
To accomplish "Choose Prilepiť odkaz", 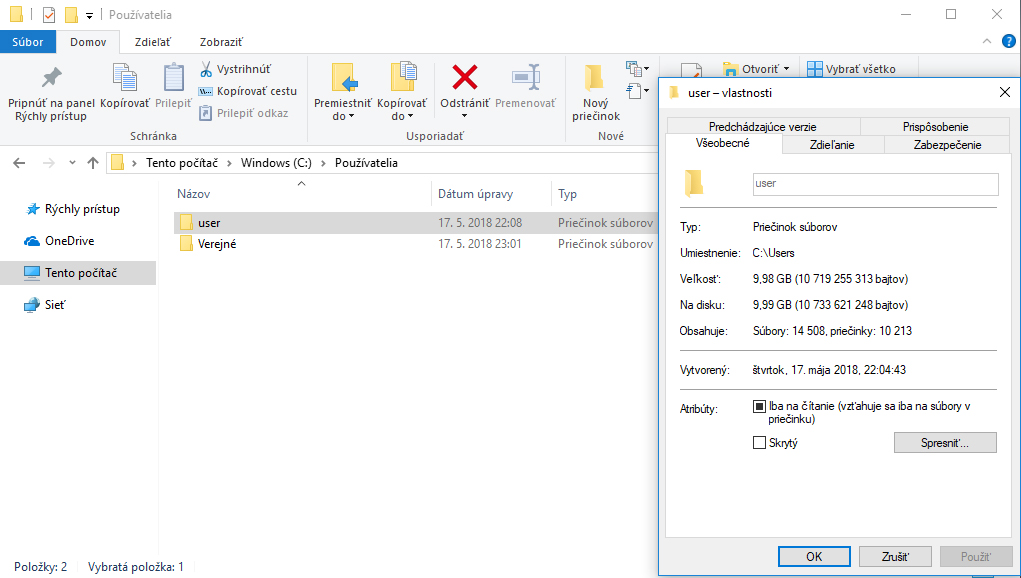I will click(x=244, y=113).
